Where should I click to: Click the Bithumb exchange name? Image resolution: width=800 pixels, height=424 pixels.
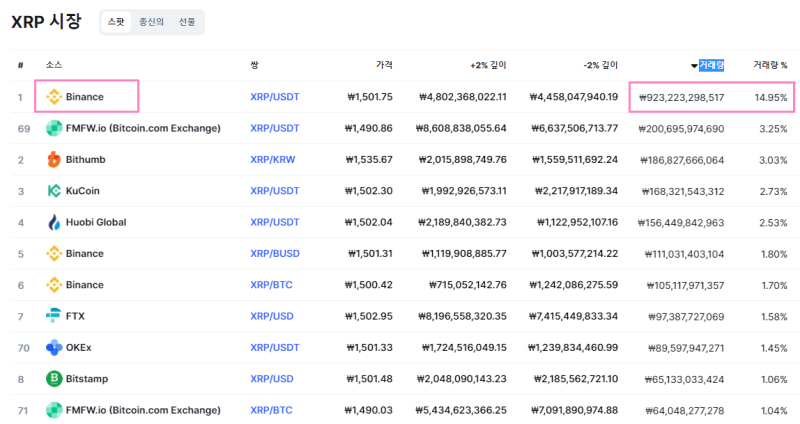86,160
